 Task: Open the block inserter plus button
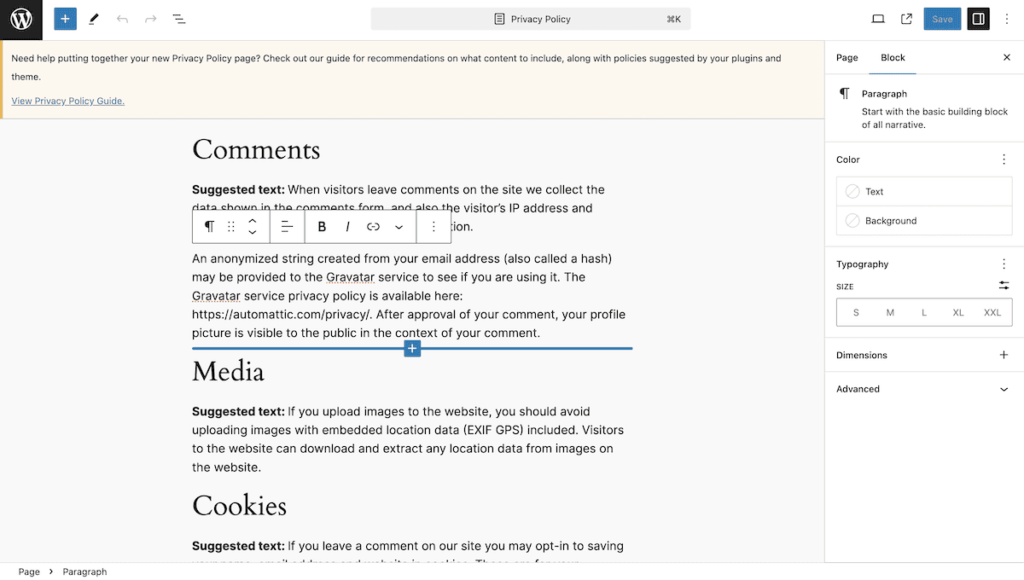pos(65,19)
